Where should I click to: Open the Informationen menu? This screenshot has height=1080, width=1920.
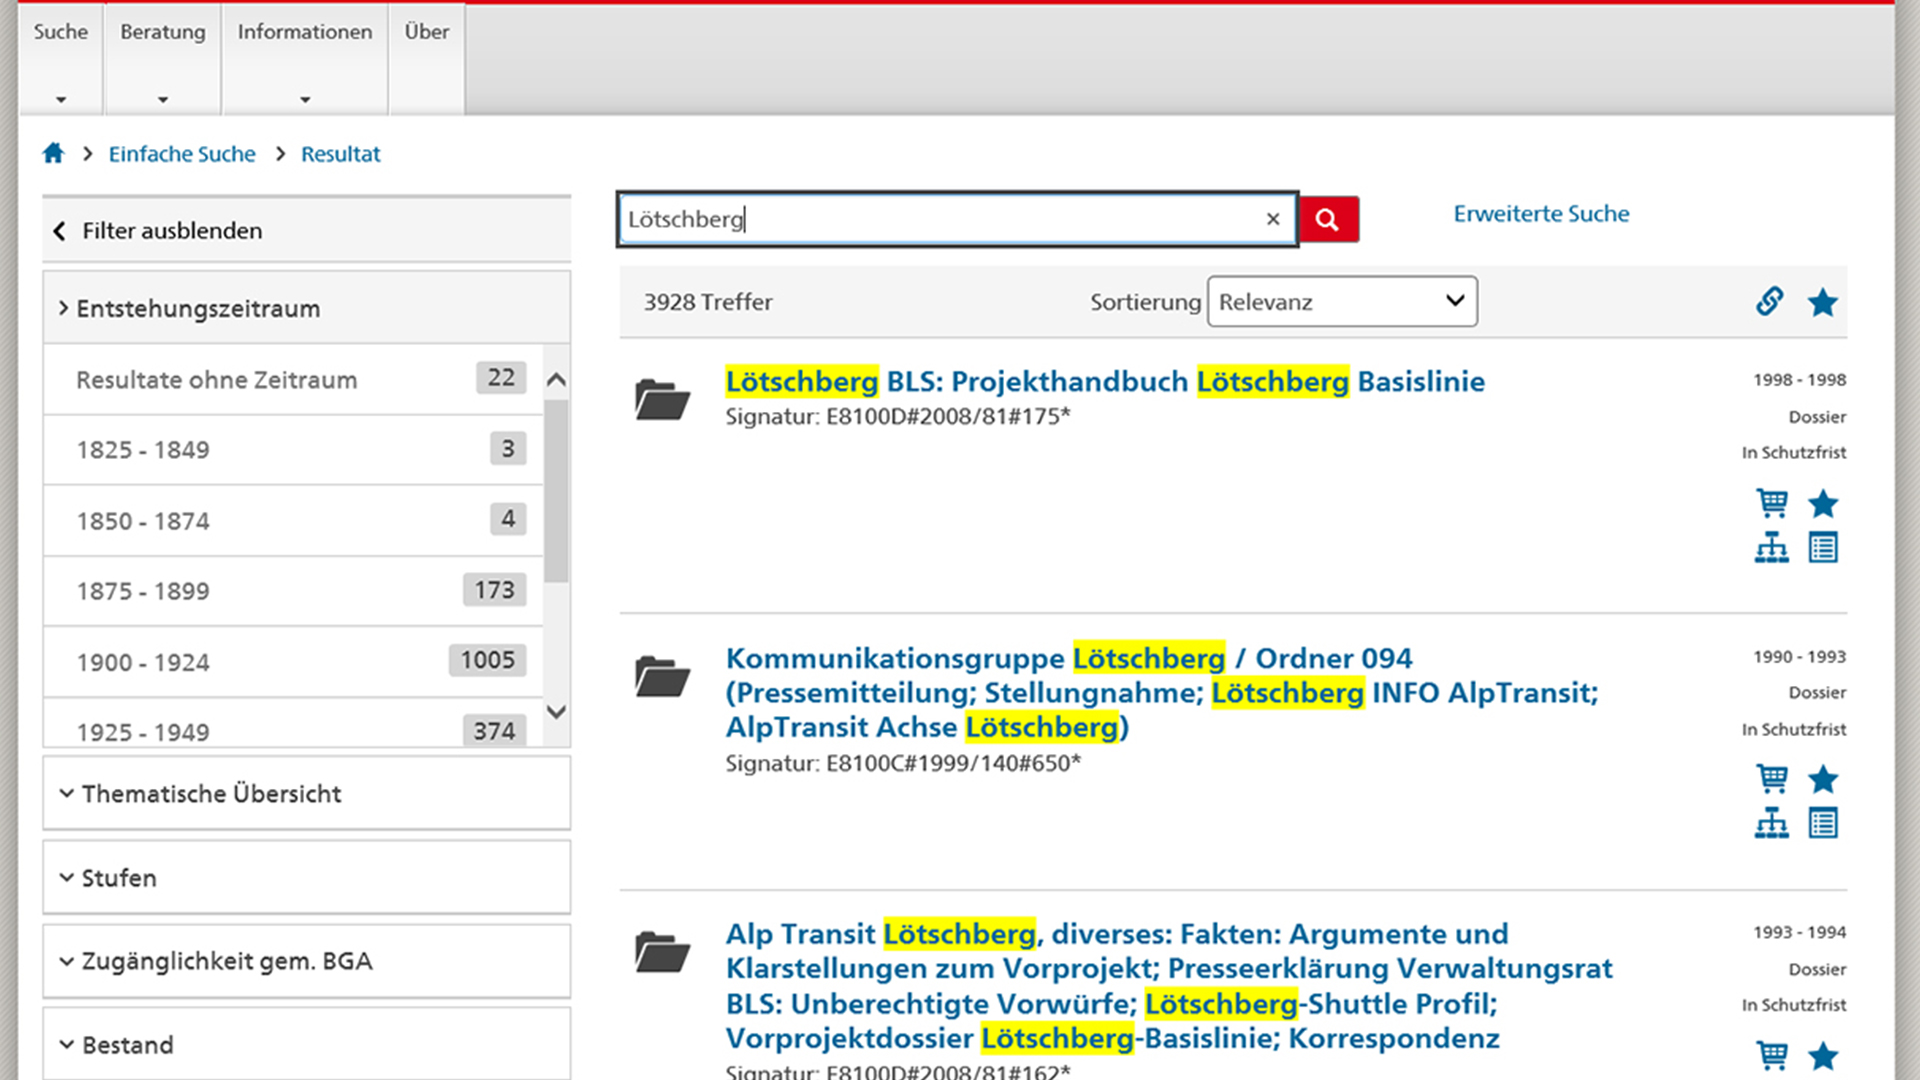(x=304, y=32)
